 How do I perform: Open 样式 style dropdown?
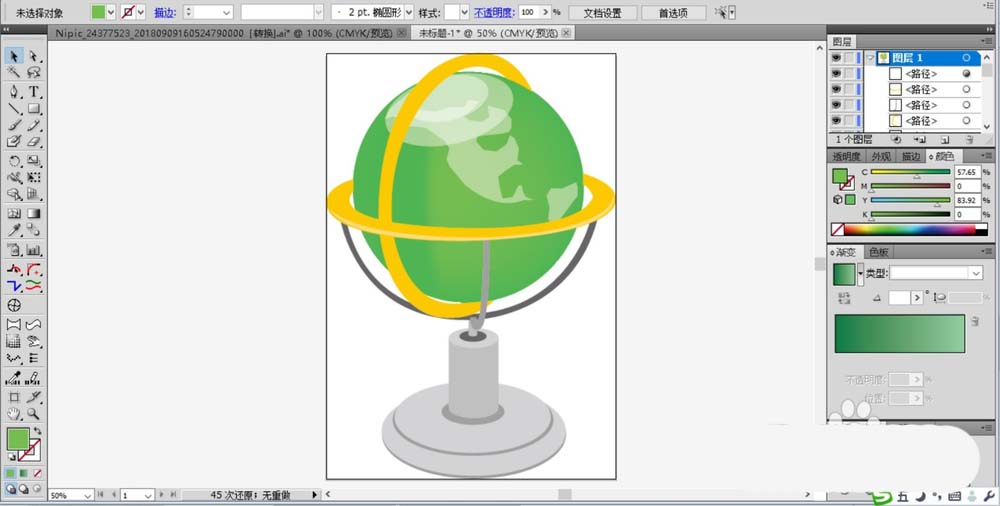[464, 12]
